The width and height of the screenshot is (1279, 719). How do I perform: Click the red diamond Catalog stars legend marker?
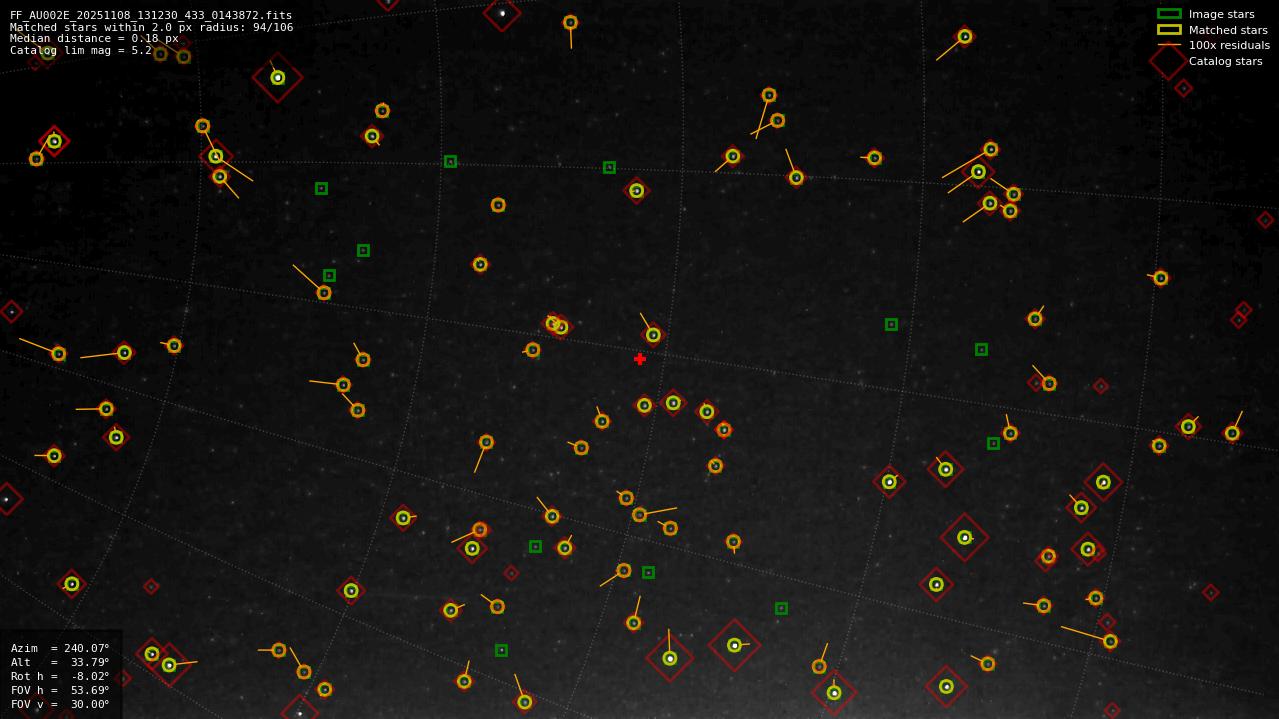coord(1168,61)
